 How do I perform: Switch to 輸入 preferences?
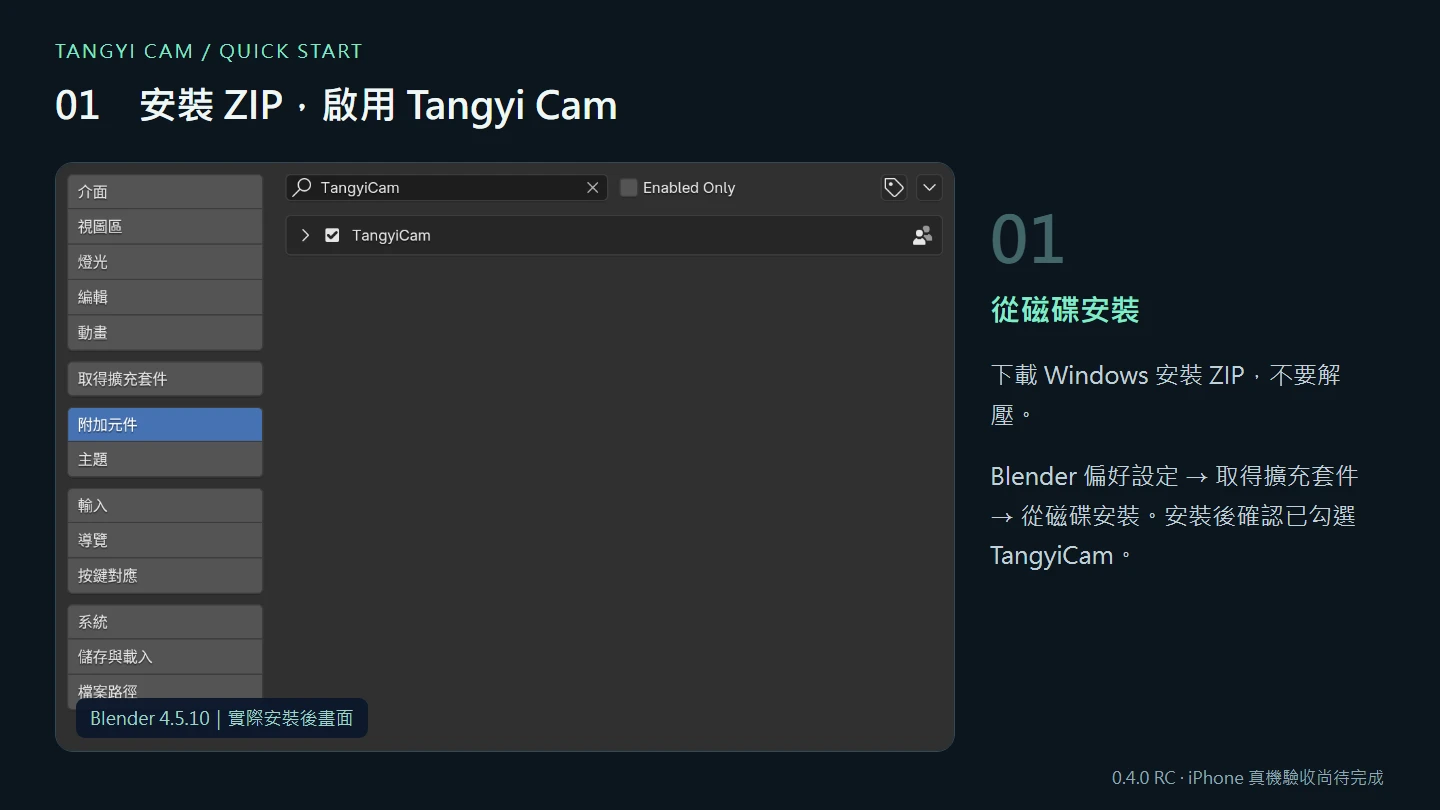(165, 505)
